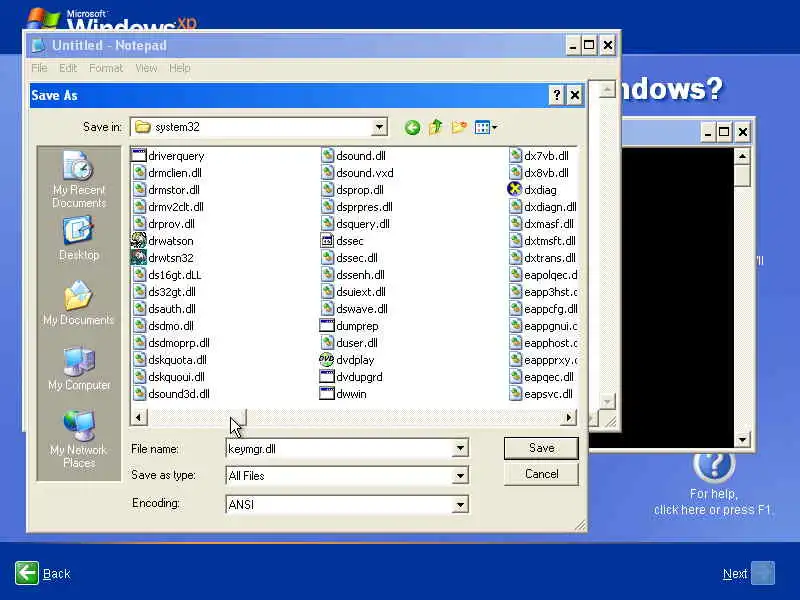The width and height of the screenshot is (800, 600).
Task: Open Notepad Format menu
Action: pos(106,68)
